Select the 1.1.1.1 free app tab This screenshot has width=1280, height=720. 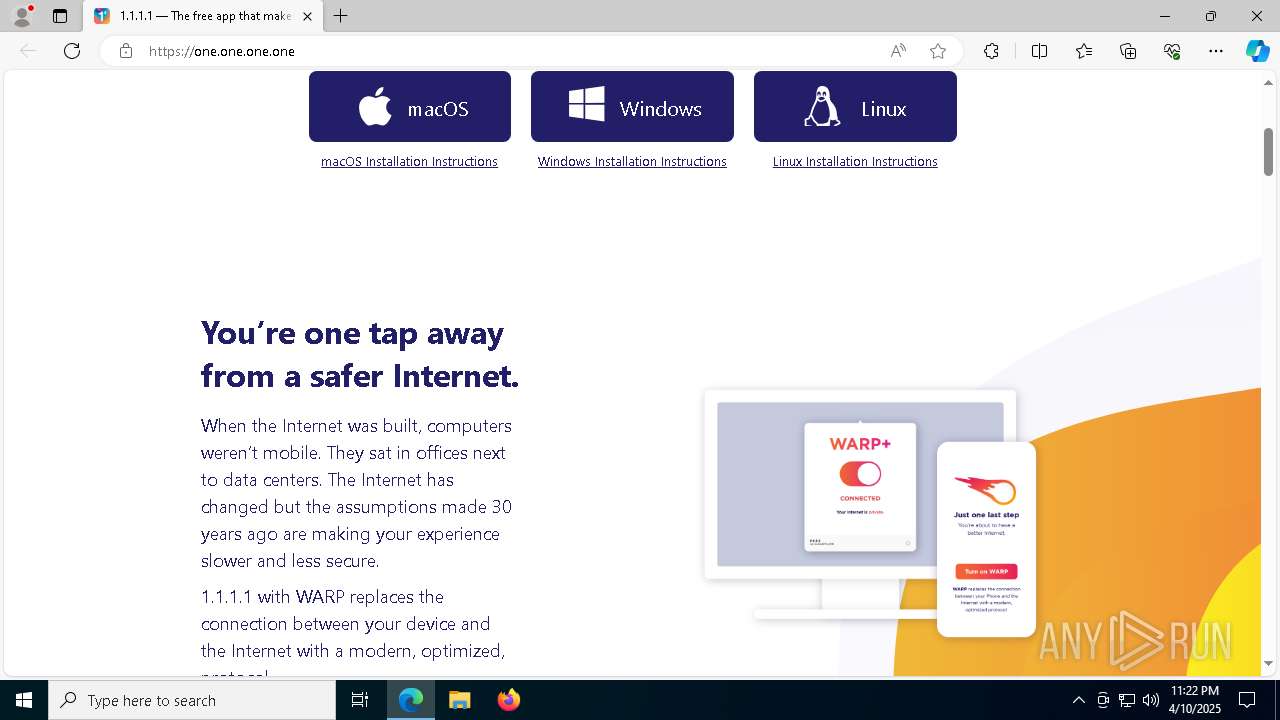tap(203, 16)
